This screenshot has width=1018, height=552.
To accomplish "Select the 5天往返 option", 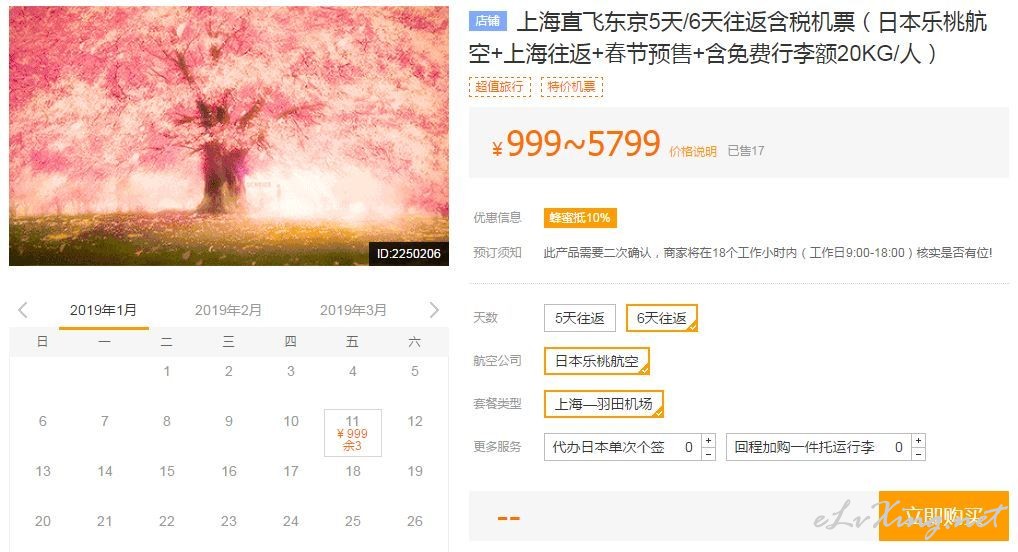I will (x=580, y=318).
